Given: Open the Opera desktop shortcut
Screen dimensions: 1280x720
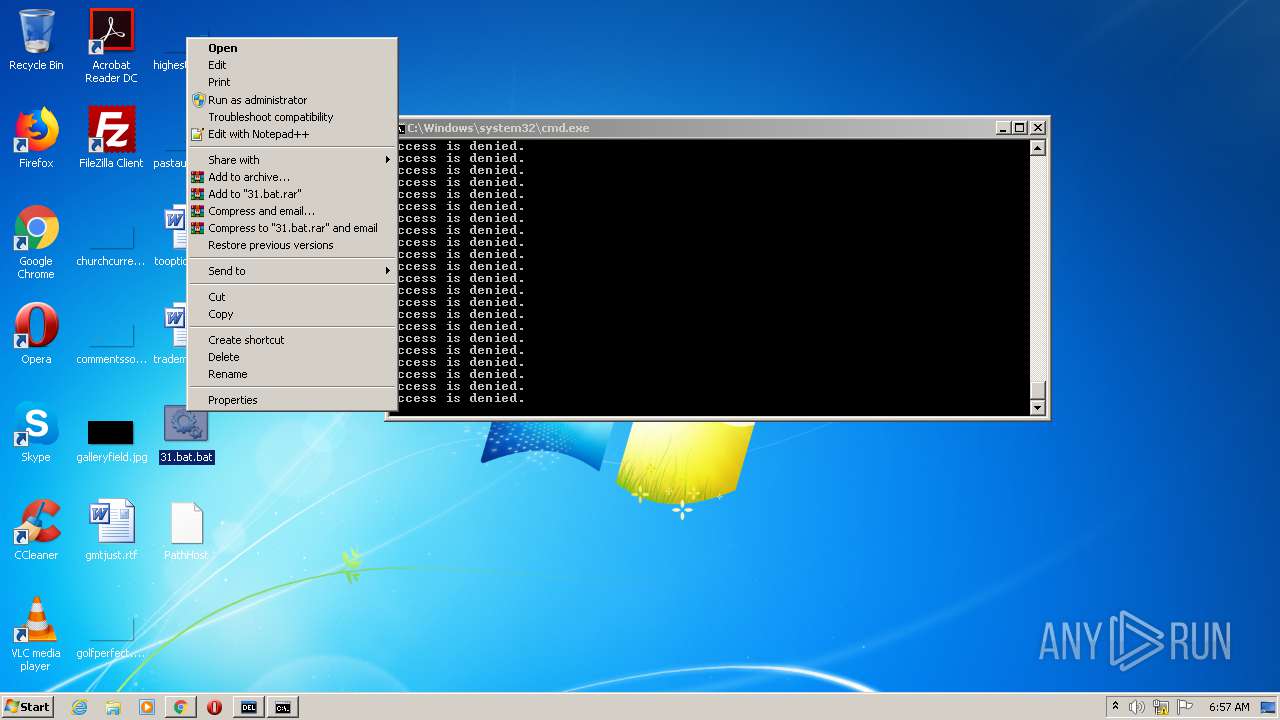Looking at the screenshot, I should click(x=36, y=334).
